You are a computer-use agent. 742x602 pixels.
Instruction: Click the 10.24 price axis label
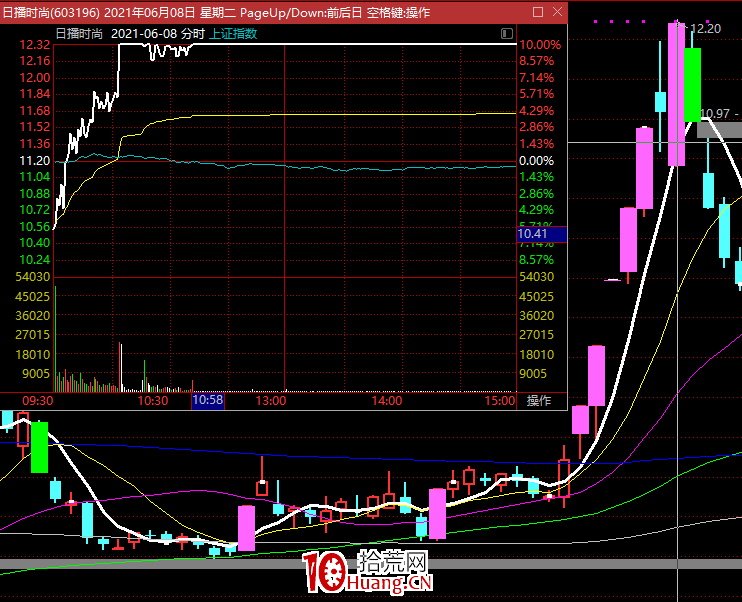[35, 260]
